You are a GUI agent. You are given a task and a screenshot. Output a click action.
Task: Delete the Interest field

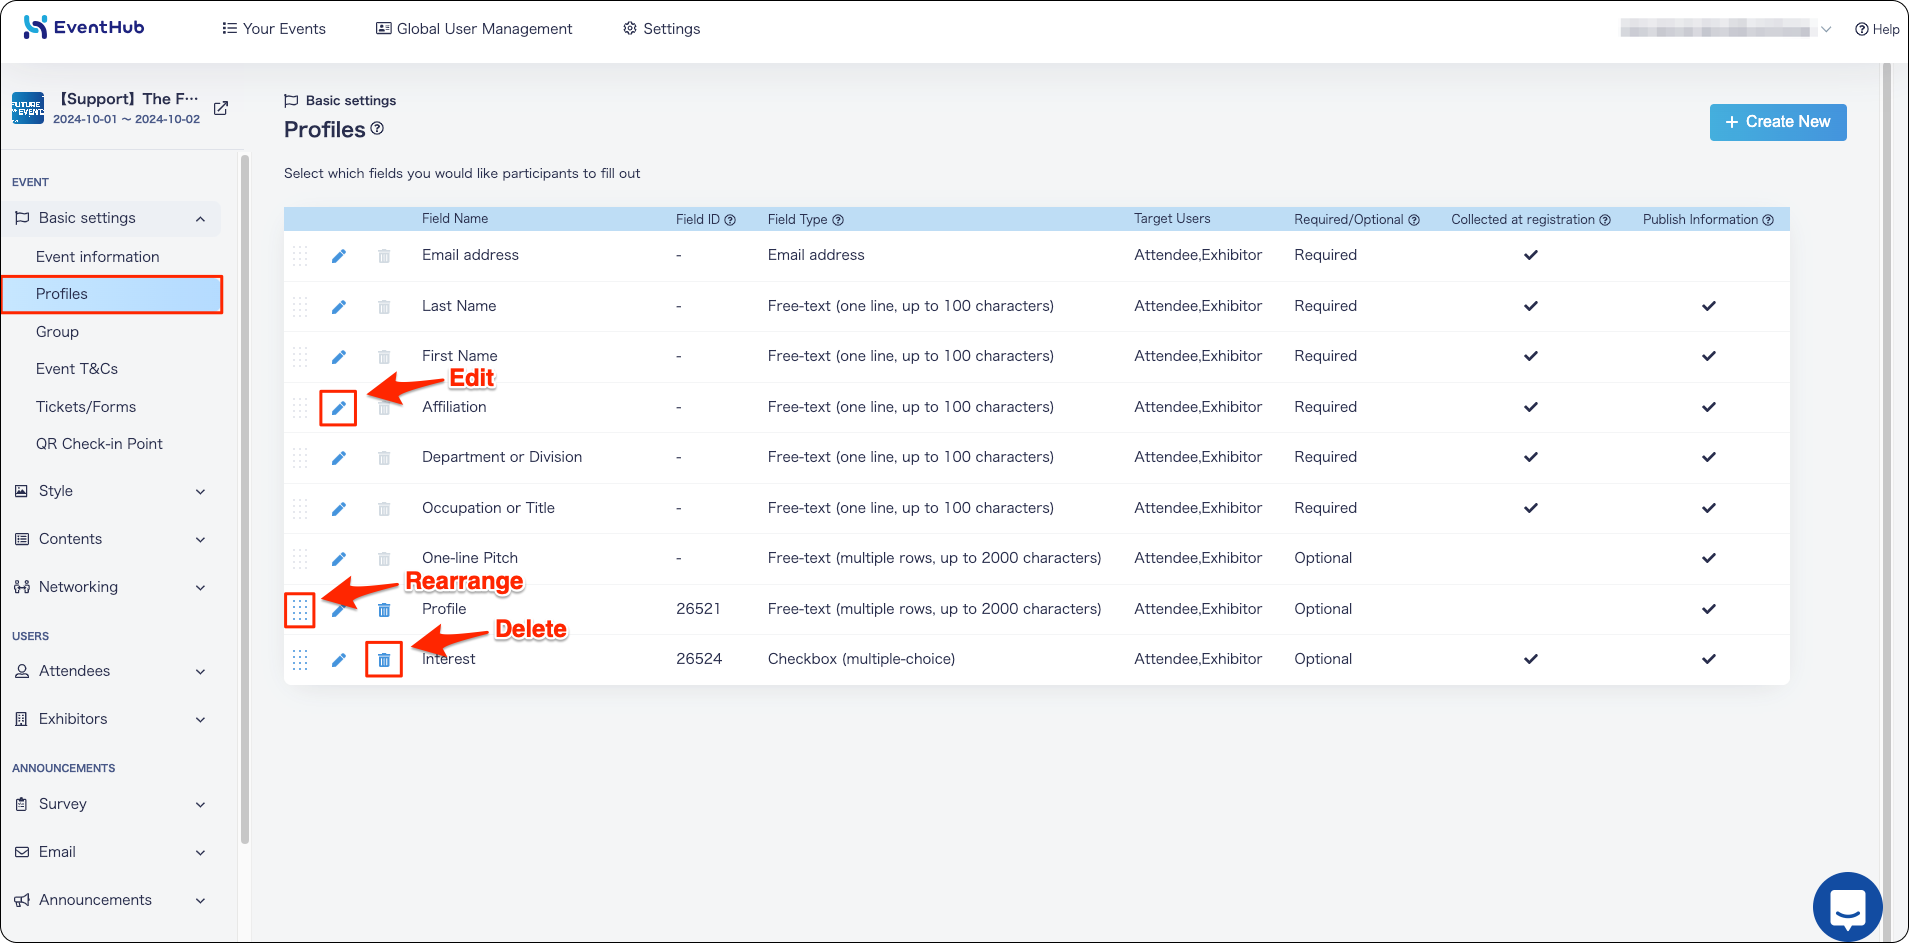click(x=384, y=660)
